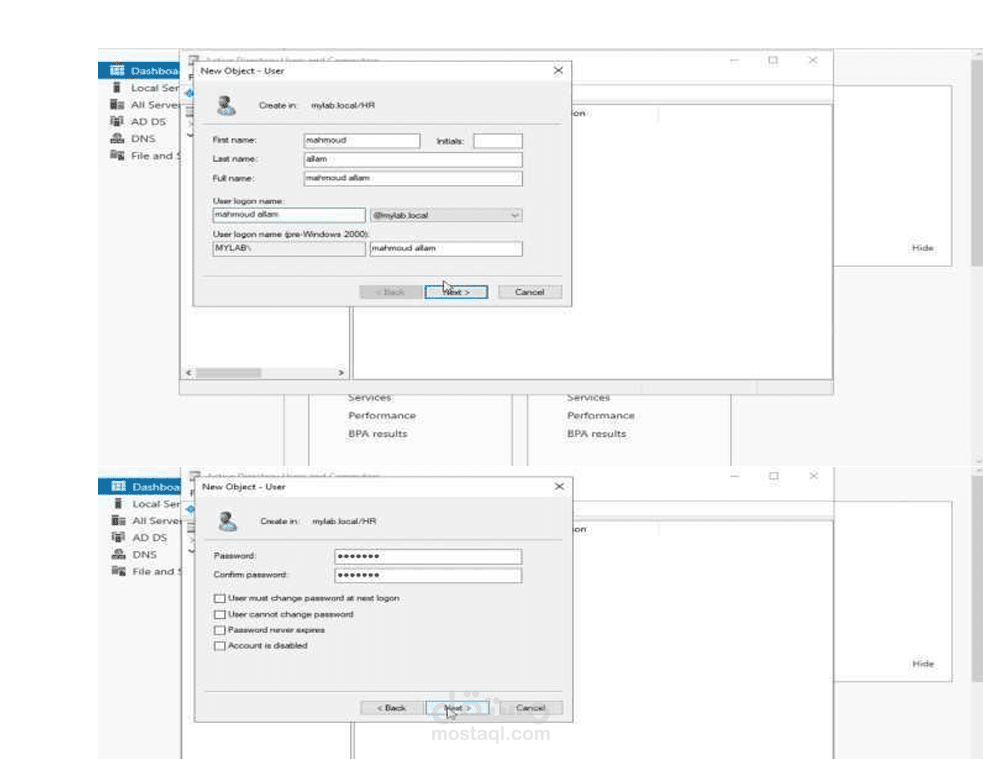Screen dimensions: 983x759
Task: Click left scroll arrow of tree pane scrollbar
Action: click(189, 372)
